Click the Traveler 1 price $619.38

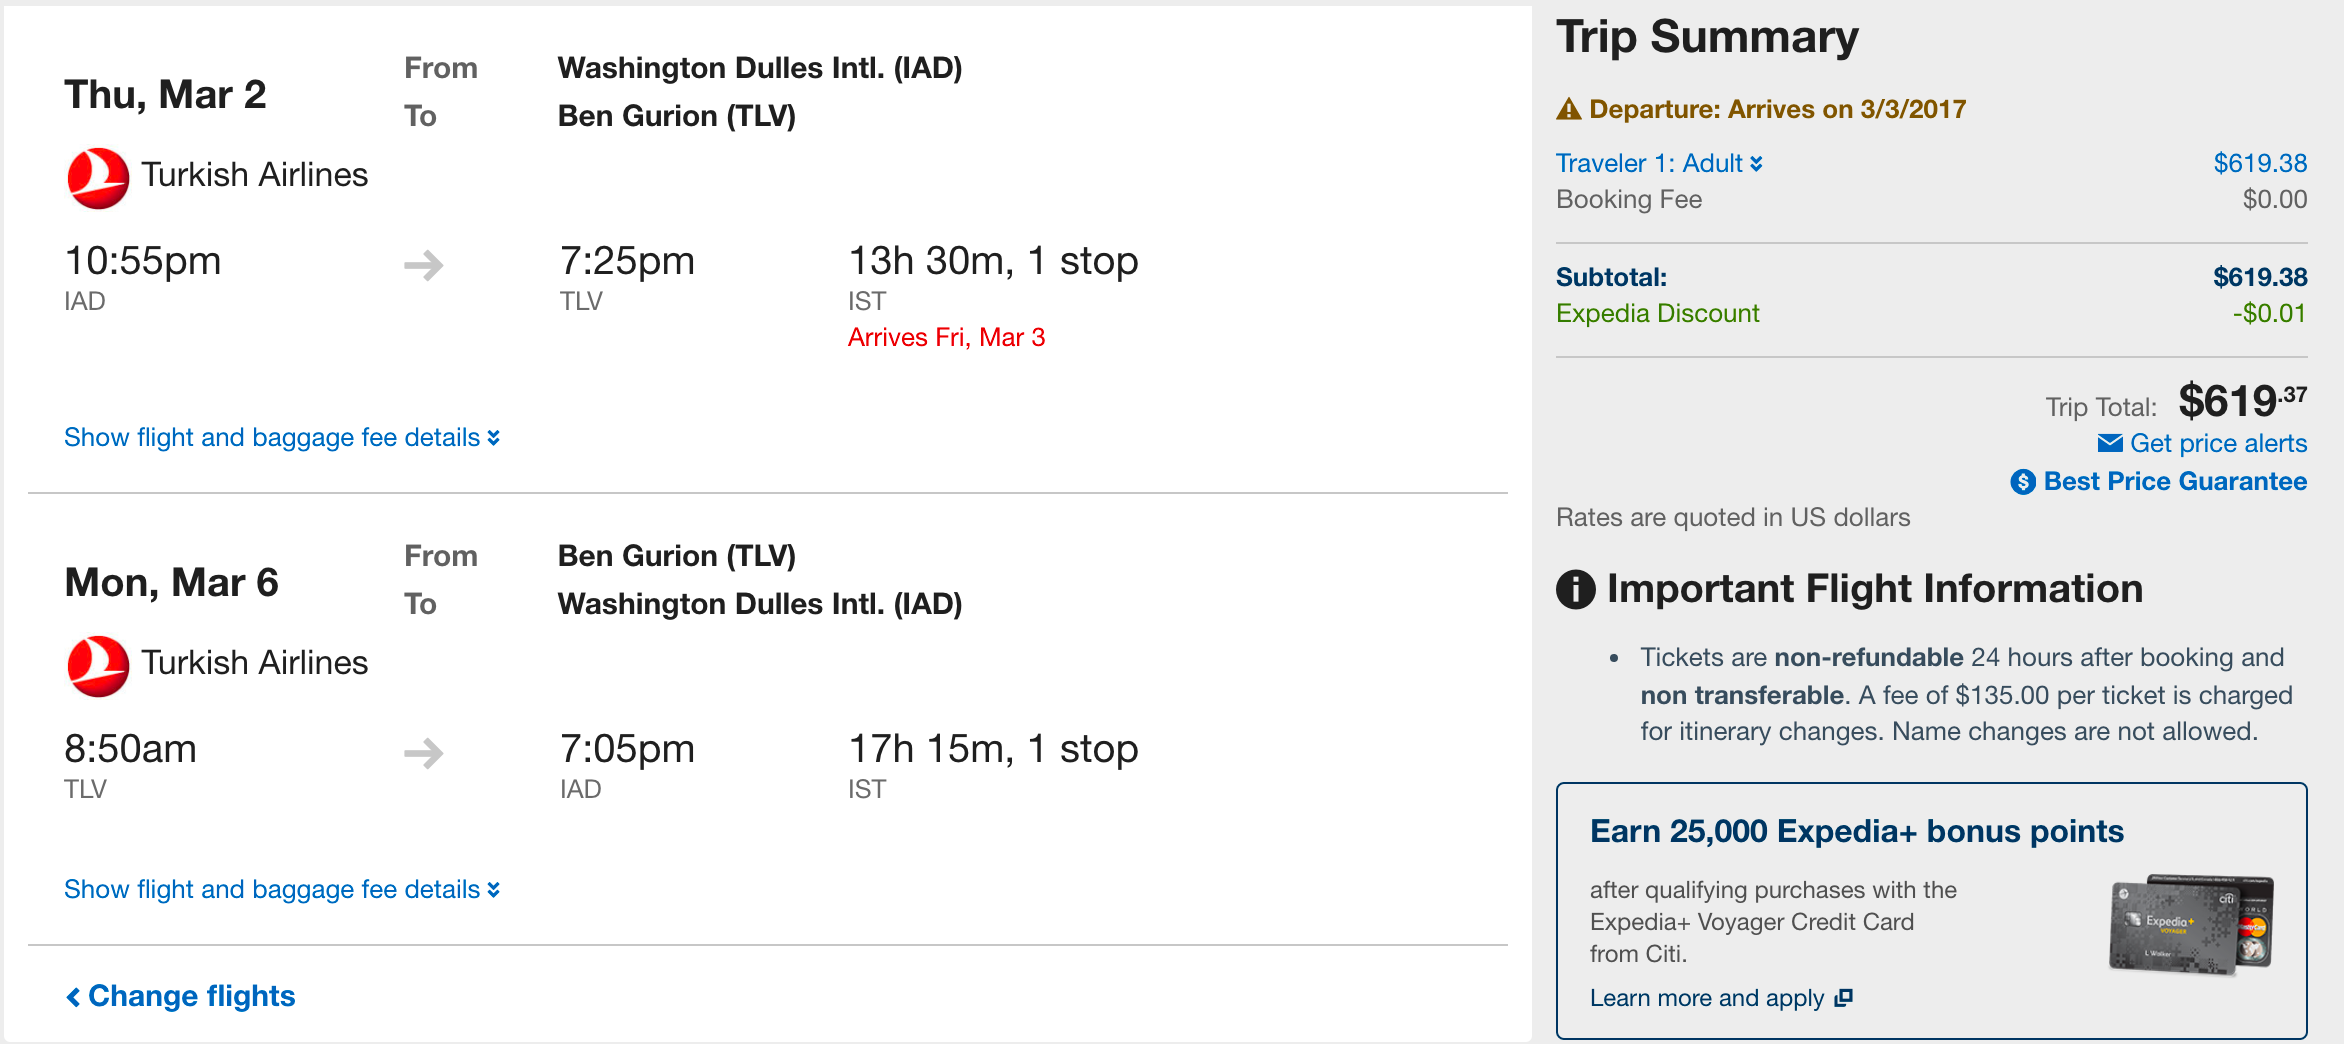click(x=2260, y=163)
